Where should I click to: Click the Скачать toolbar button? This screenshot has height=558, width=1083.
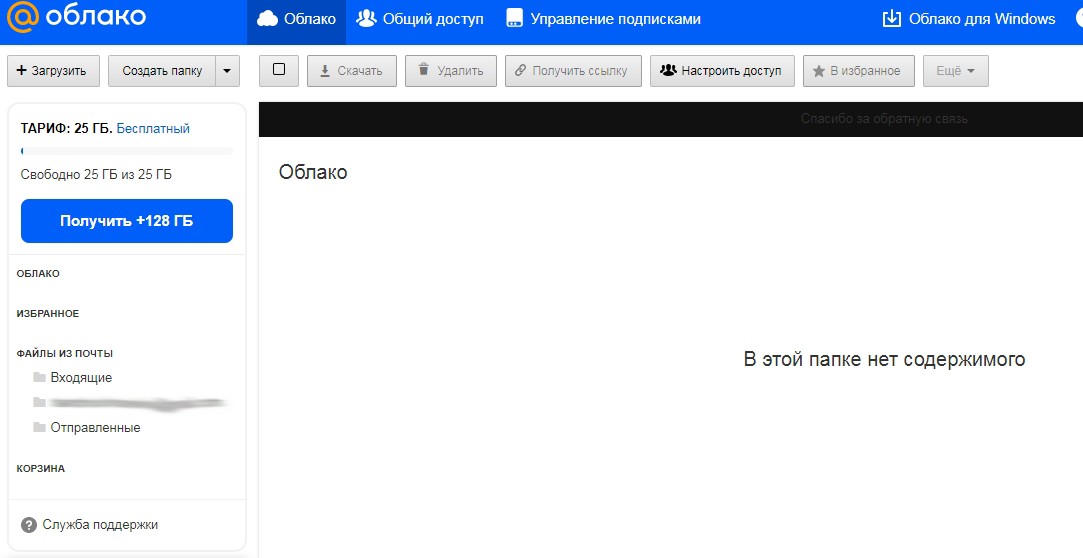click(352, 71)
